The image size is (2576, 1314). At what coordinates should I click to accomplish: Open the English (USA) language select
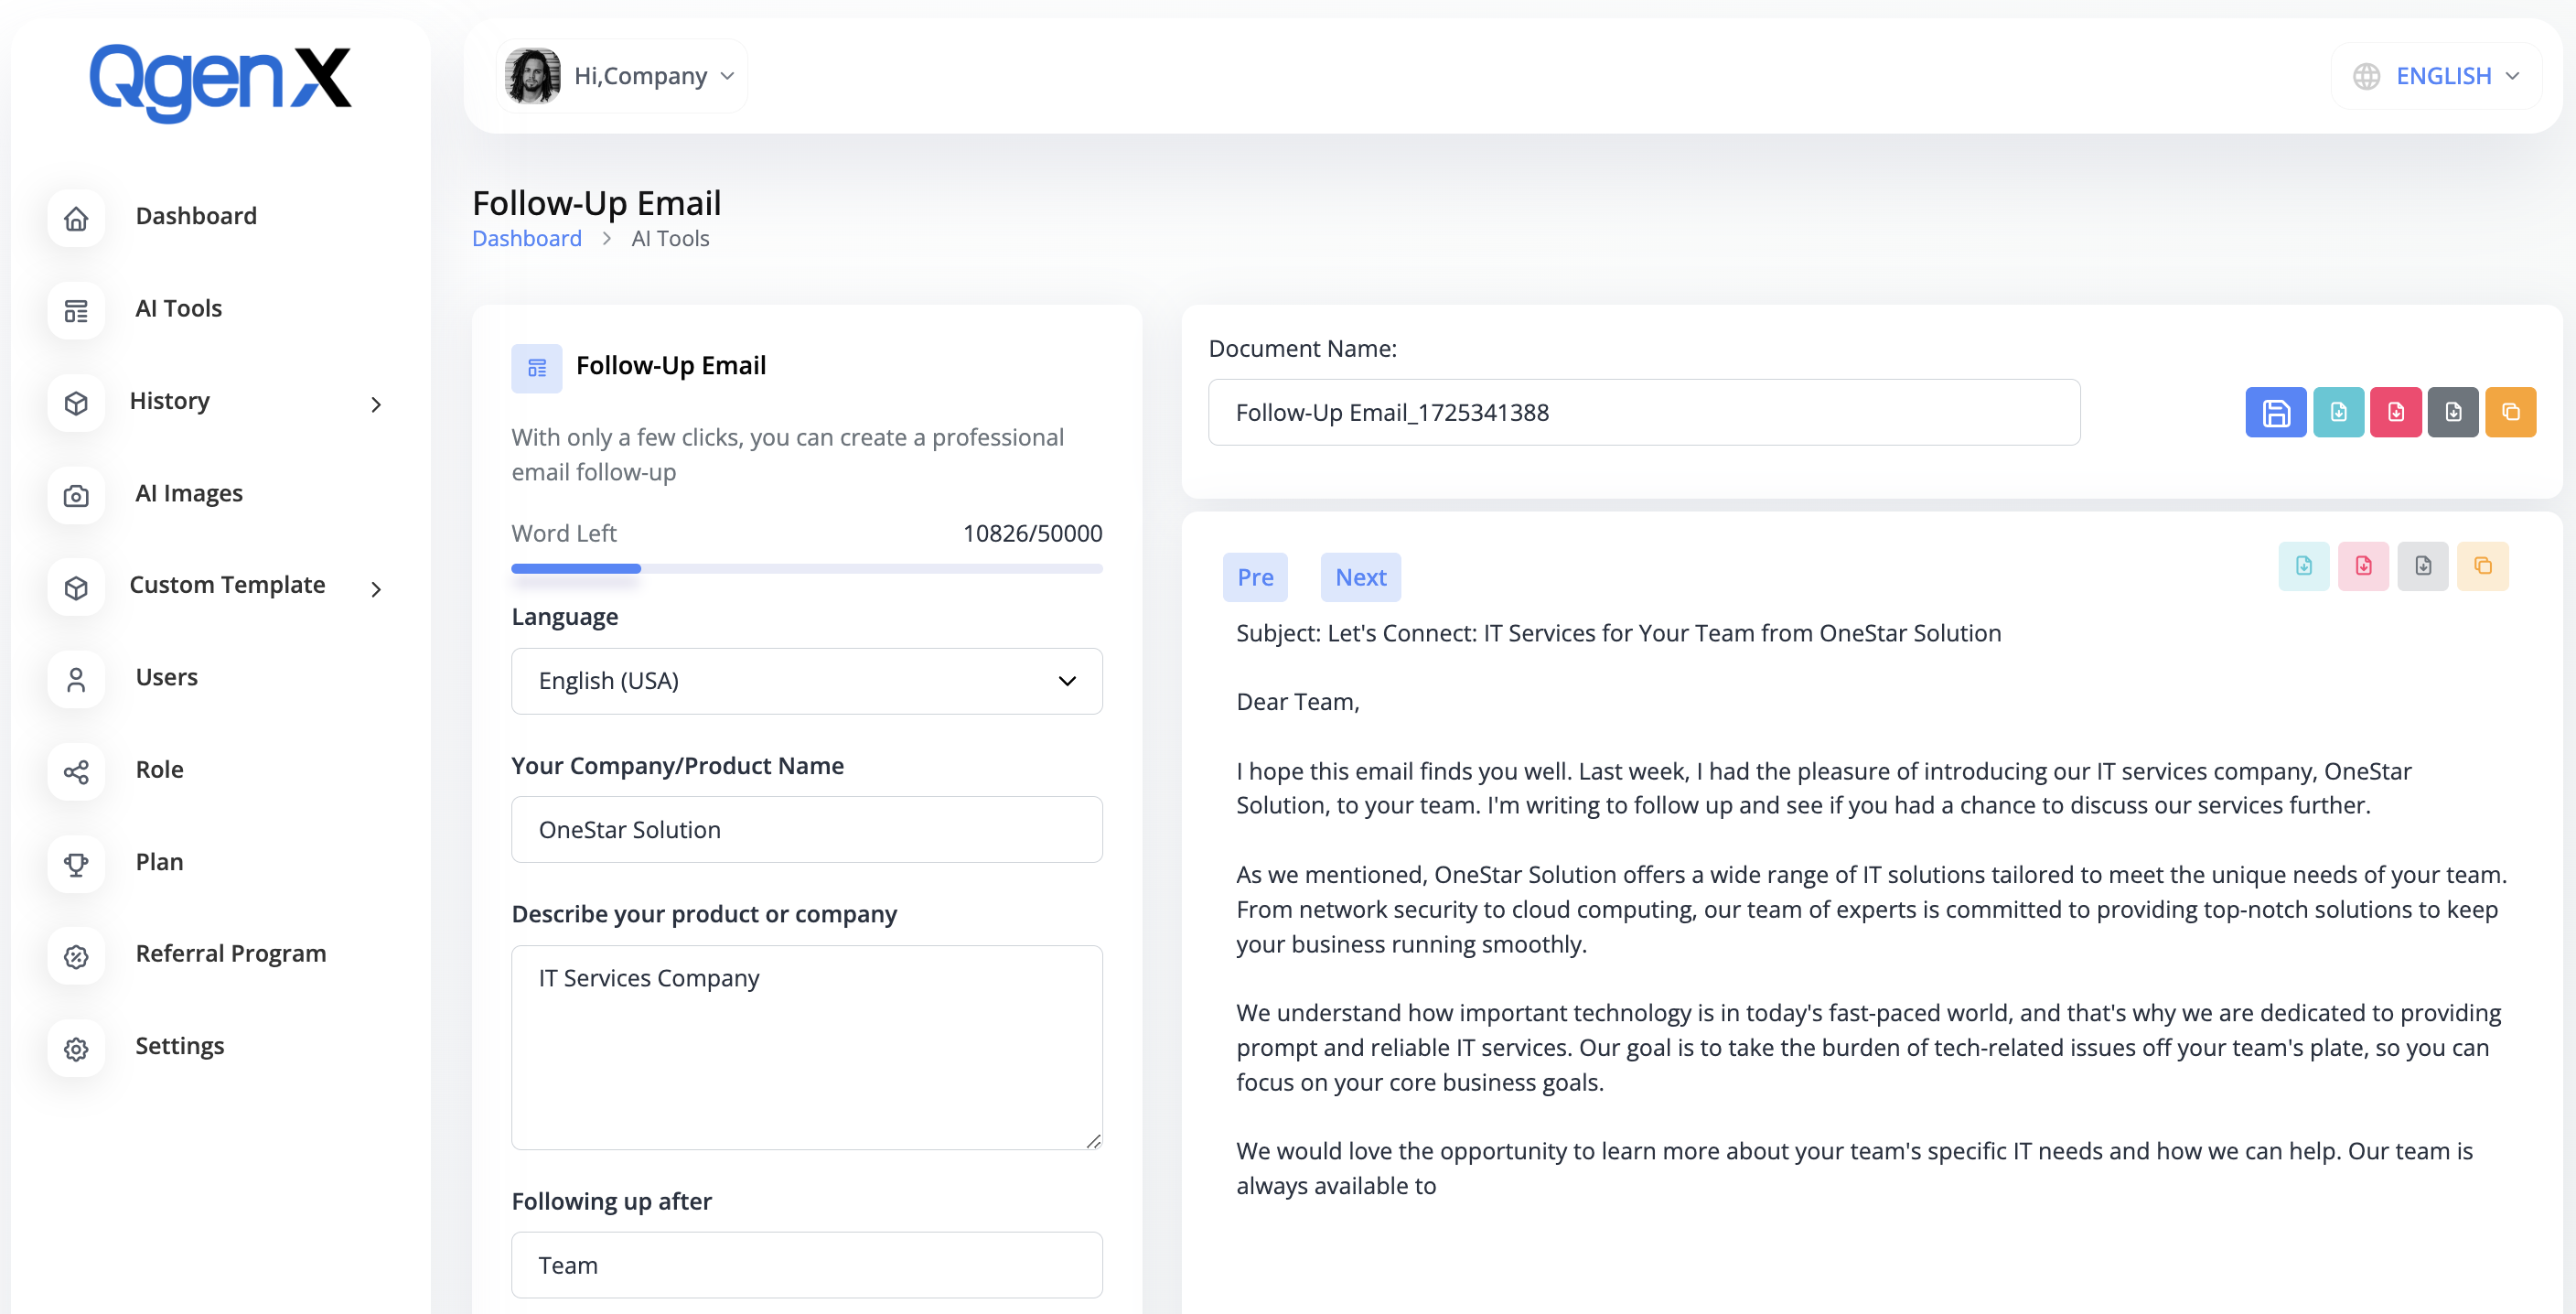[807, 681]
